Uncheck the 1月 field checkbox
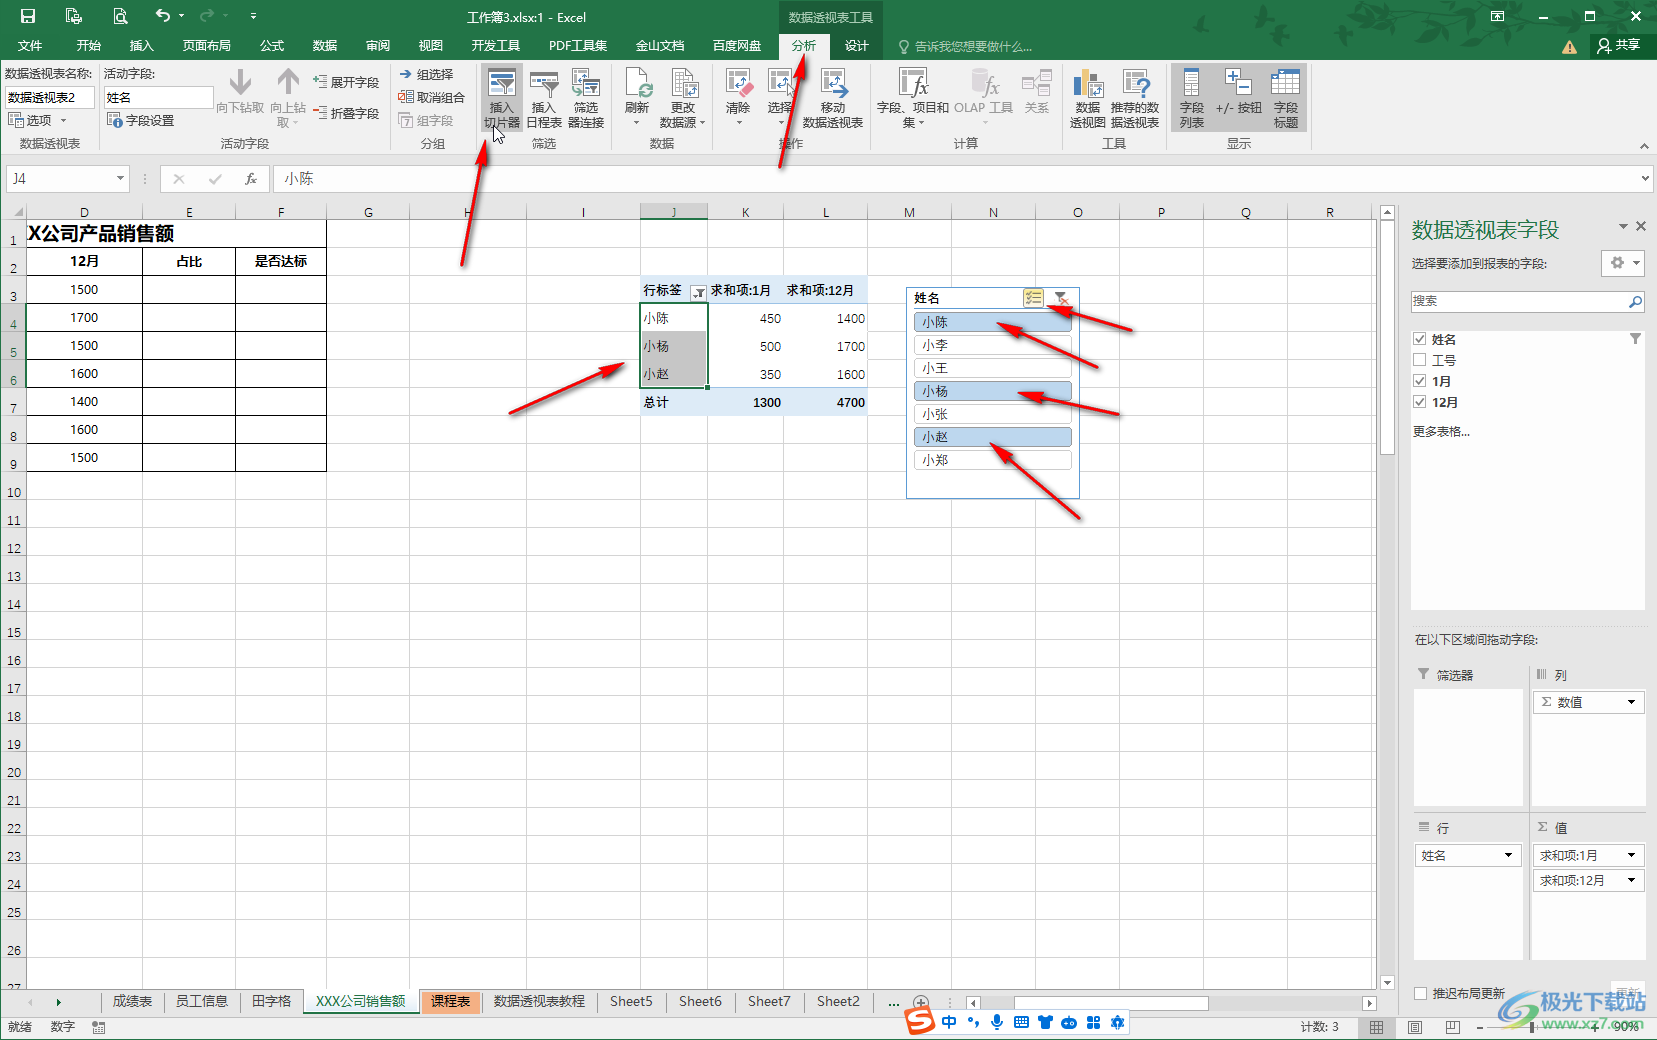The width and height of the screenshot is (1657, 1040). point(1420,381)
